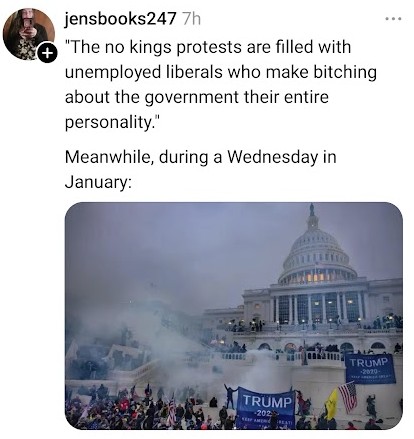Screen dimensions: 414x439
Task: Open the jensbooks247 username link
Action: (x=120, y=19)
